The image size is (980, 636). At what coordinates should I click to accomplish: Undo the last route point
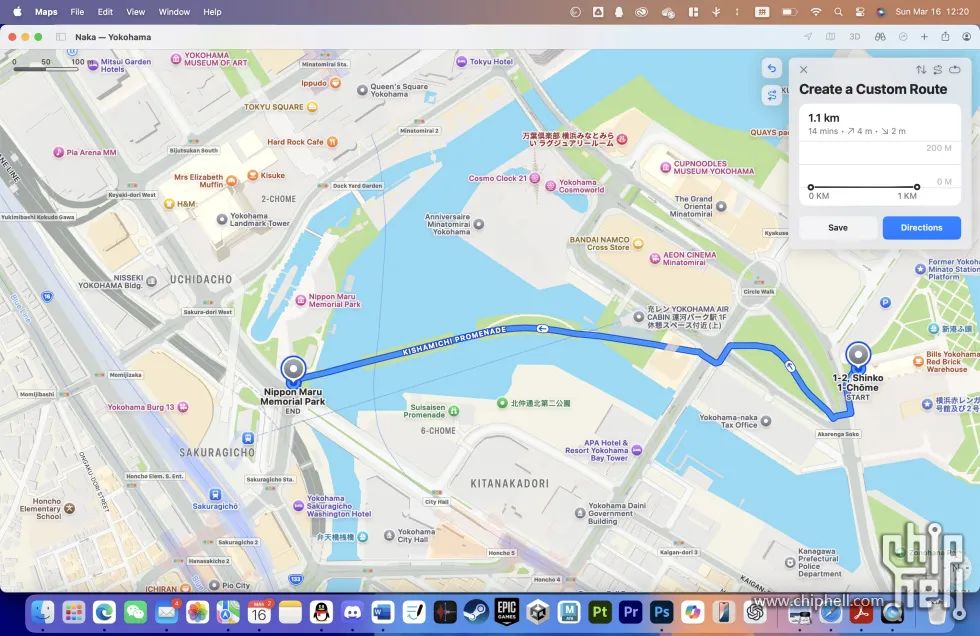click(772, 68)
